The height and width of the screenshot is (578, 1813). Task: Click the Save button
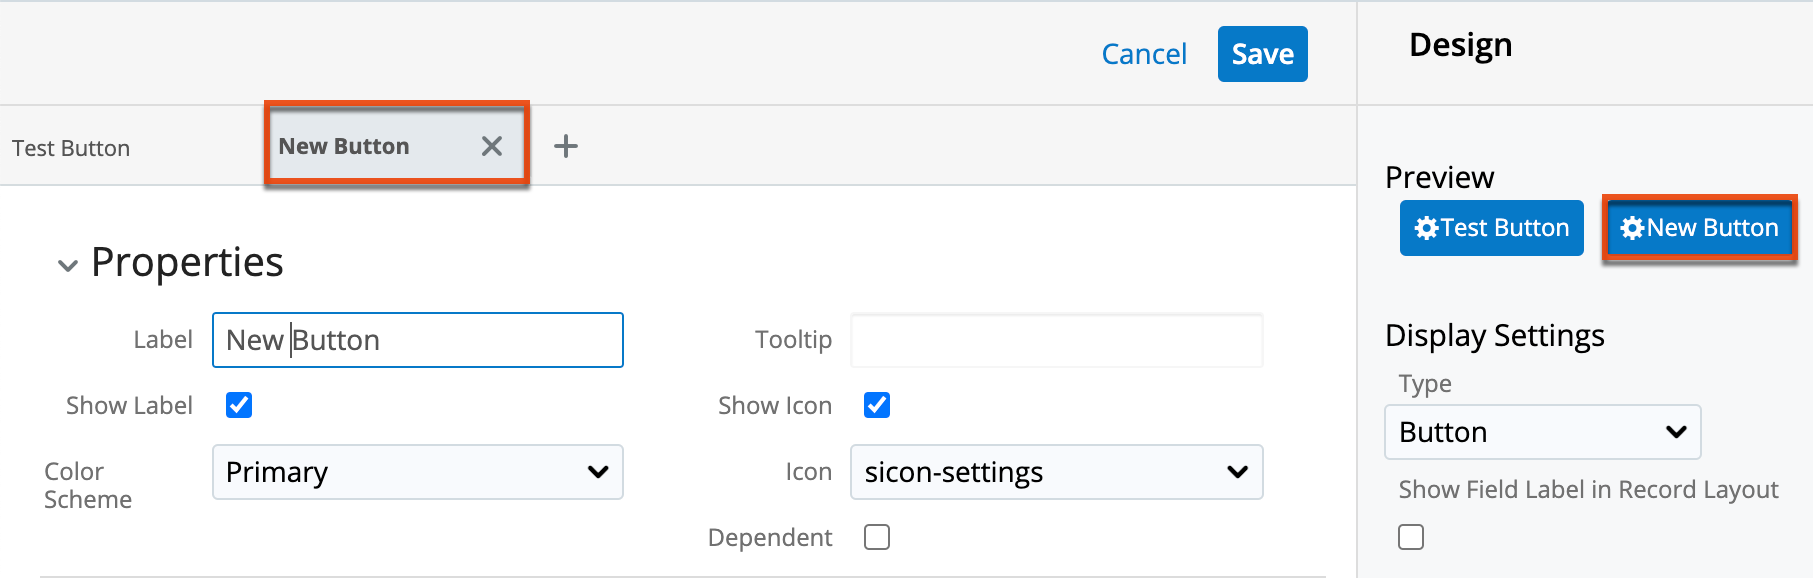1261,53
